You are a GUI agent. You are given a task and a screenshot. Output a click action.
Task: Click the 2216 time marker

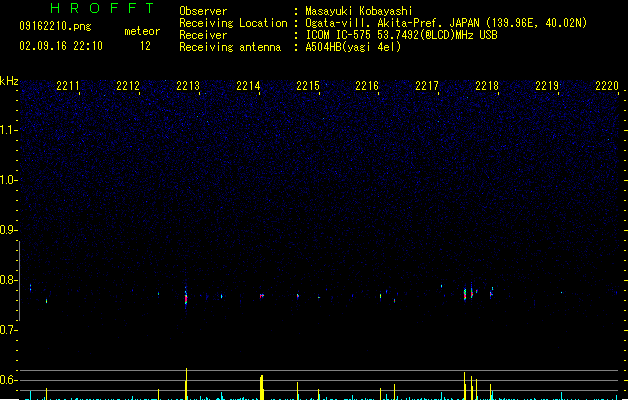tap(367, 86)
